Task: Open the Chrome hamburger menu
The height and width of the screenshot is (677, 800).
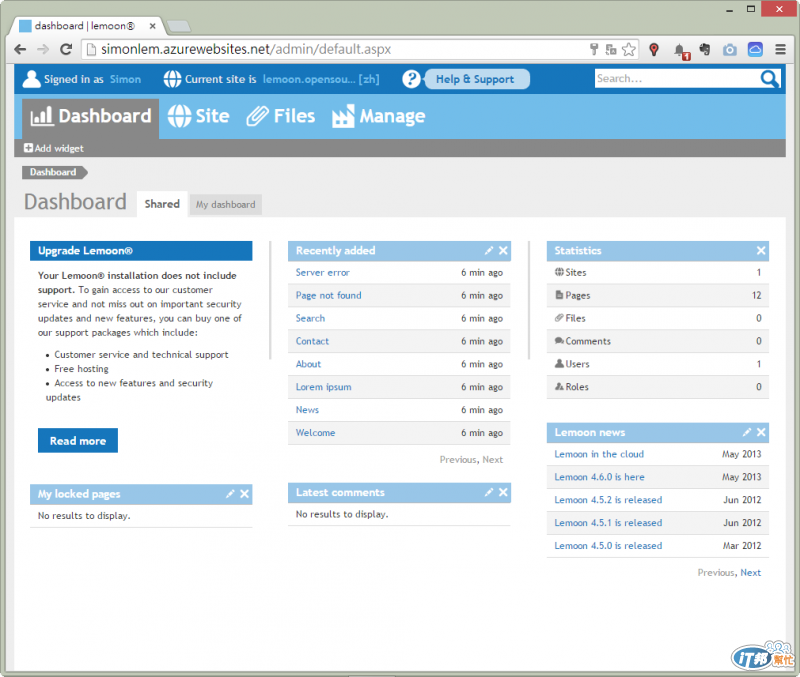Action: pos(780,49)
